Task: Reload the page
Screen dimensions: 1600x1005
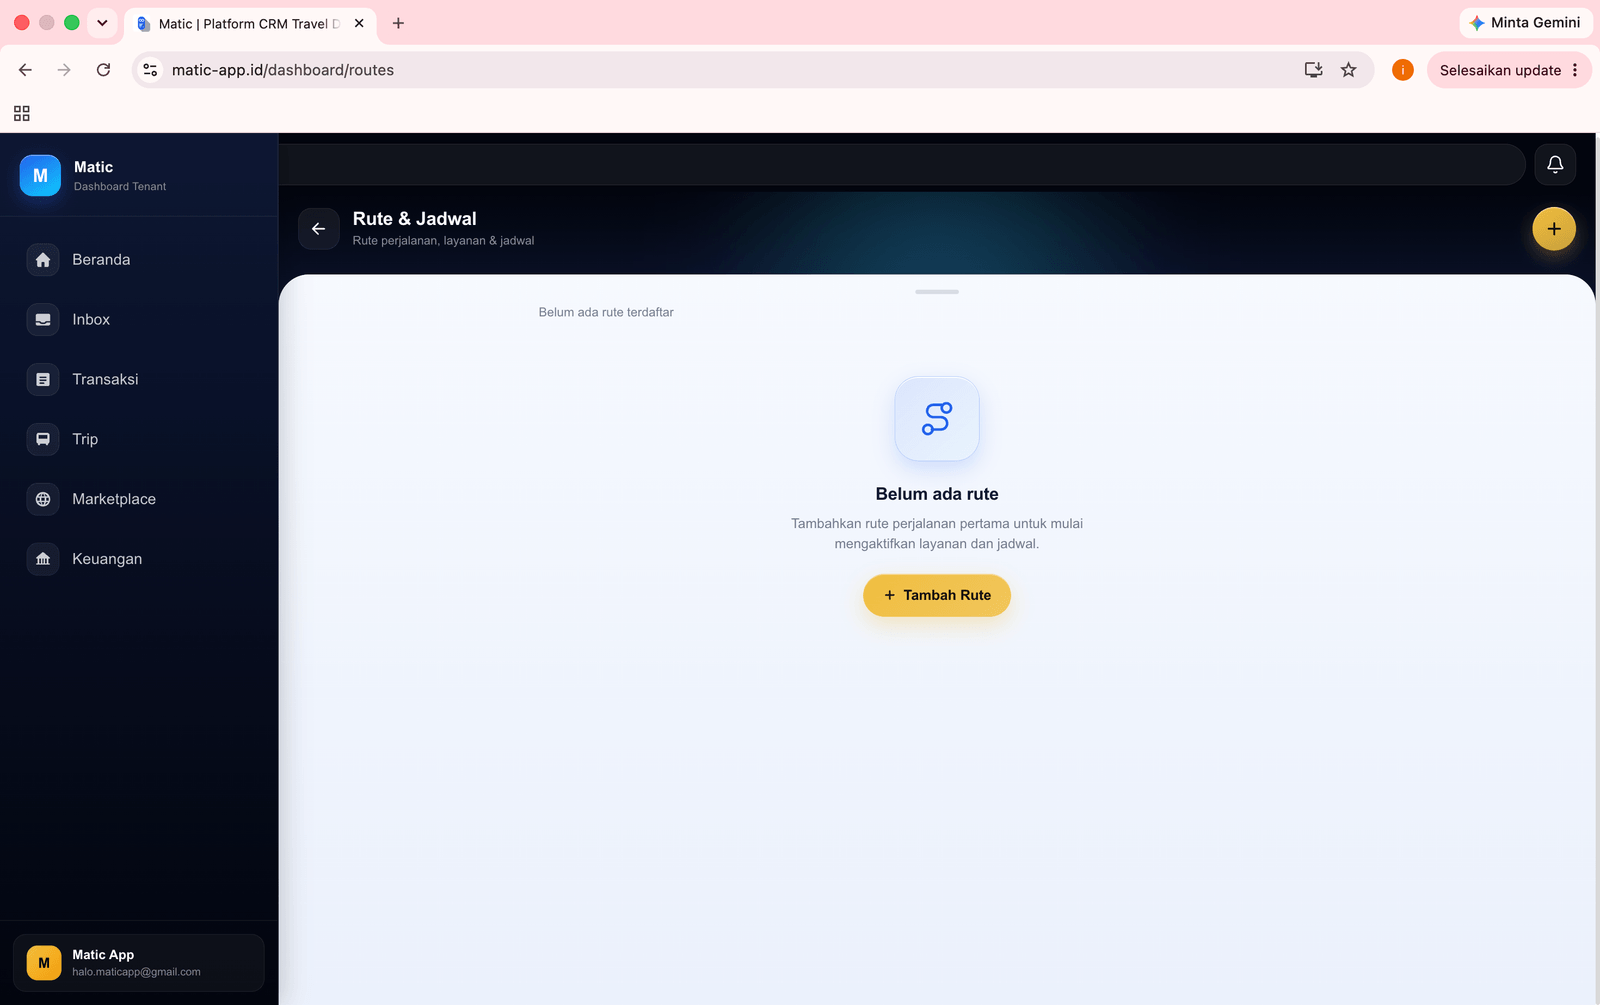Action: 103,70
